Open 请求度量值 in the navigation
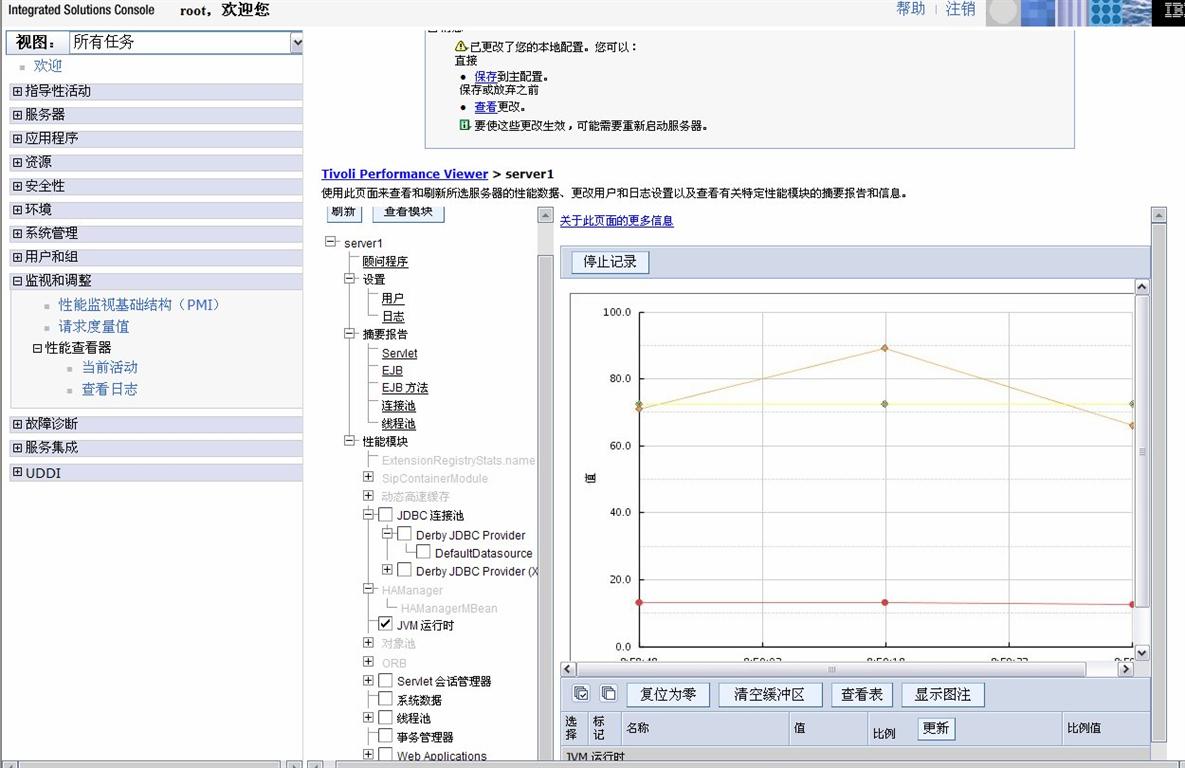The image size is (1185, 768). 94,327
